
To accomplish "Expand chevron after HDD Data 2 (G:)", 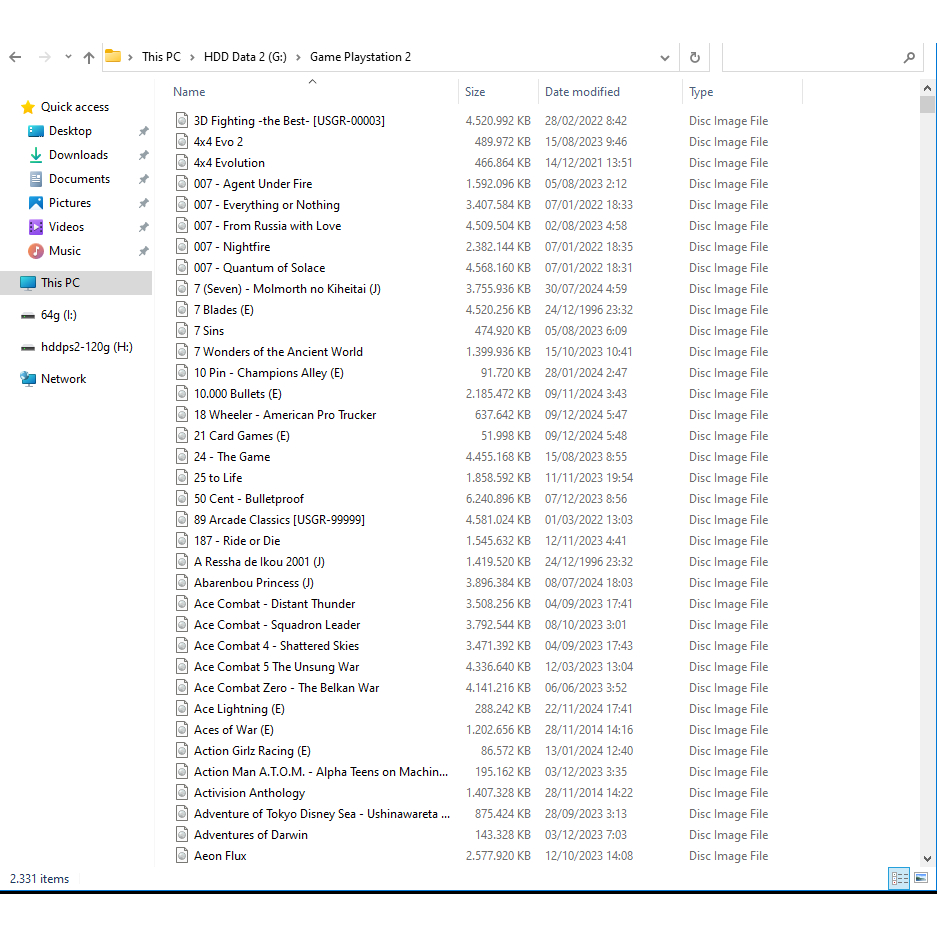I will point(298,57).
